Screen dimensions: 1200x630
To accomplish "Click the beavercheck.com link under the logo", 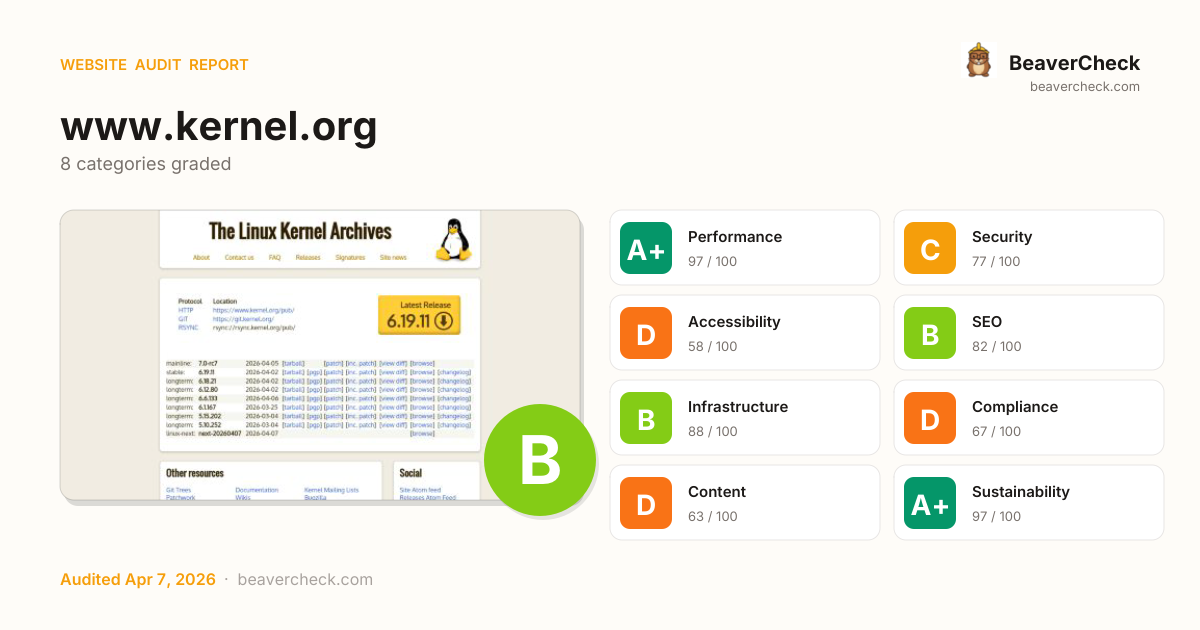I will pyautogui.click(x=1084, y=87).
